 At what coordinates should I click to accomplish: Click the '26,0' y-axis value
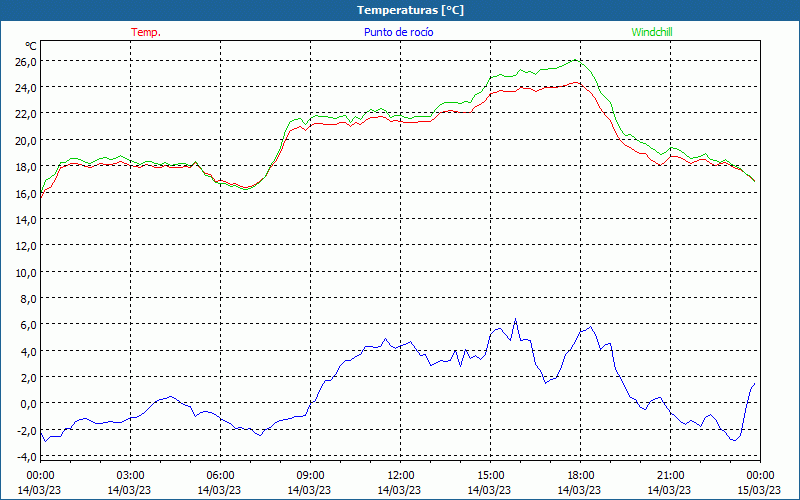click(27, 61)
